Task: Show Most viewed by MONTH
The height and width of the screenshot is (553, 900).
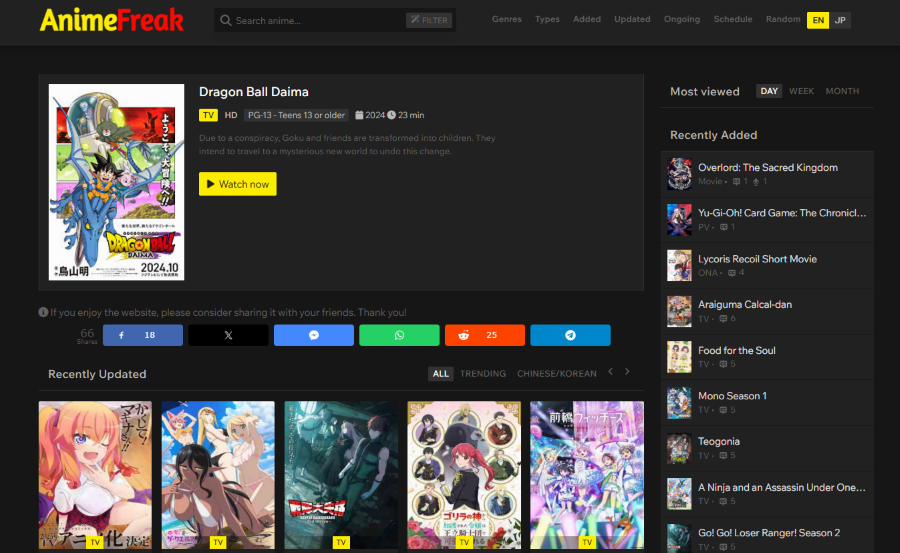Action: click(x=842, y=91)
